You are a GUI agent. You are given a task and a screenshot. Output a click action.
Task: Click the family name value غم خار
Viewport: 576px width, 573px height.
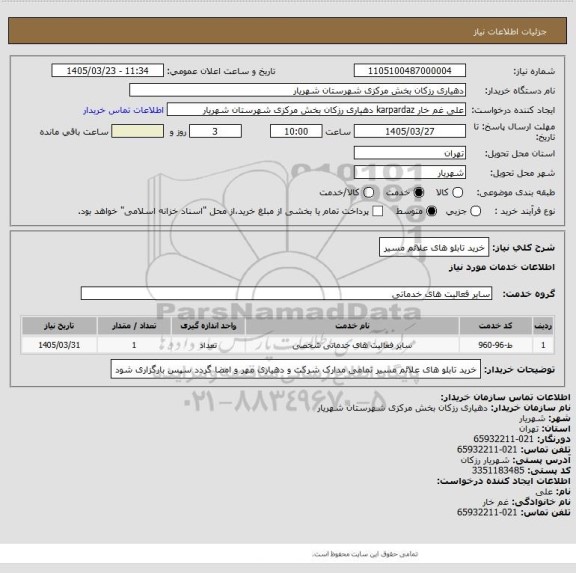pyautogui.click(x=495, y=502)
